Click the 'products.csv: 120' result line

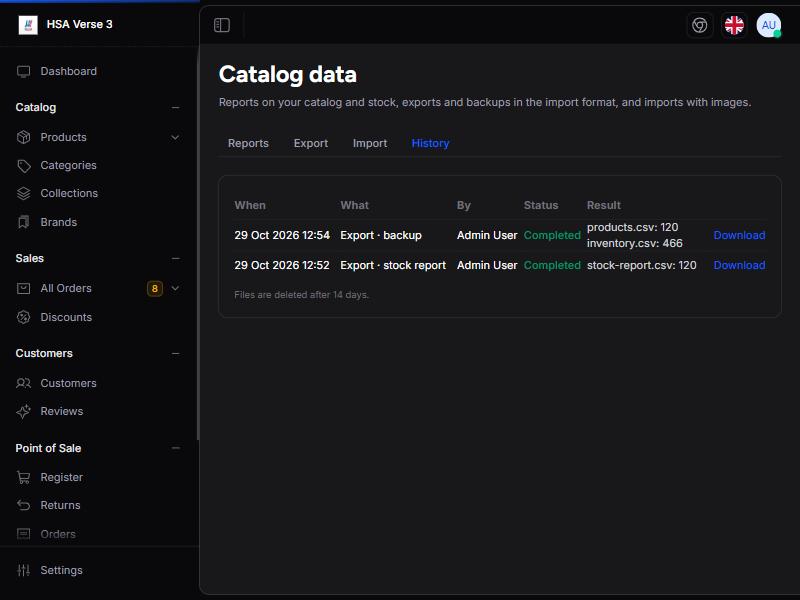point(633,227)
